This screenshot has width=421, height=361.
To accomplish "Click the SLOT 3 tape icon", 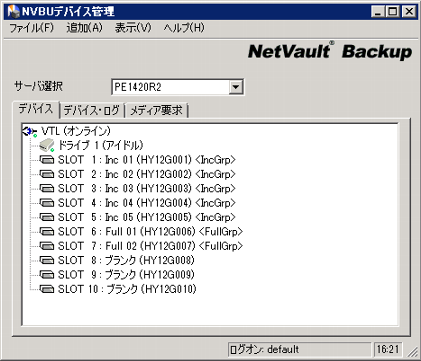I will pyautogui.click(x=47, y=189).
